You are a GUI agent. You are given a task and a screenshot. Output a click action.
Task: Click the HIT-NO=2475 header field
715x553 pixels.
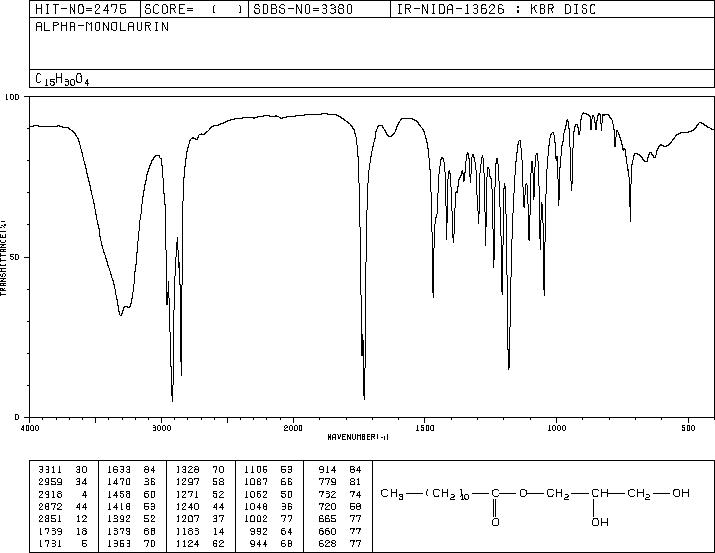point(85,9)
